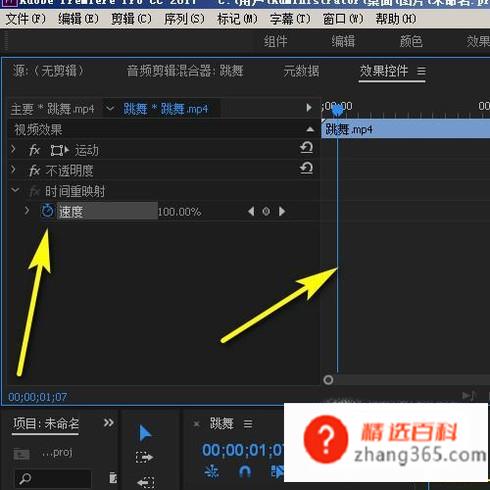Toggle nest sequence insert option

tap(211, 472)
